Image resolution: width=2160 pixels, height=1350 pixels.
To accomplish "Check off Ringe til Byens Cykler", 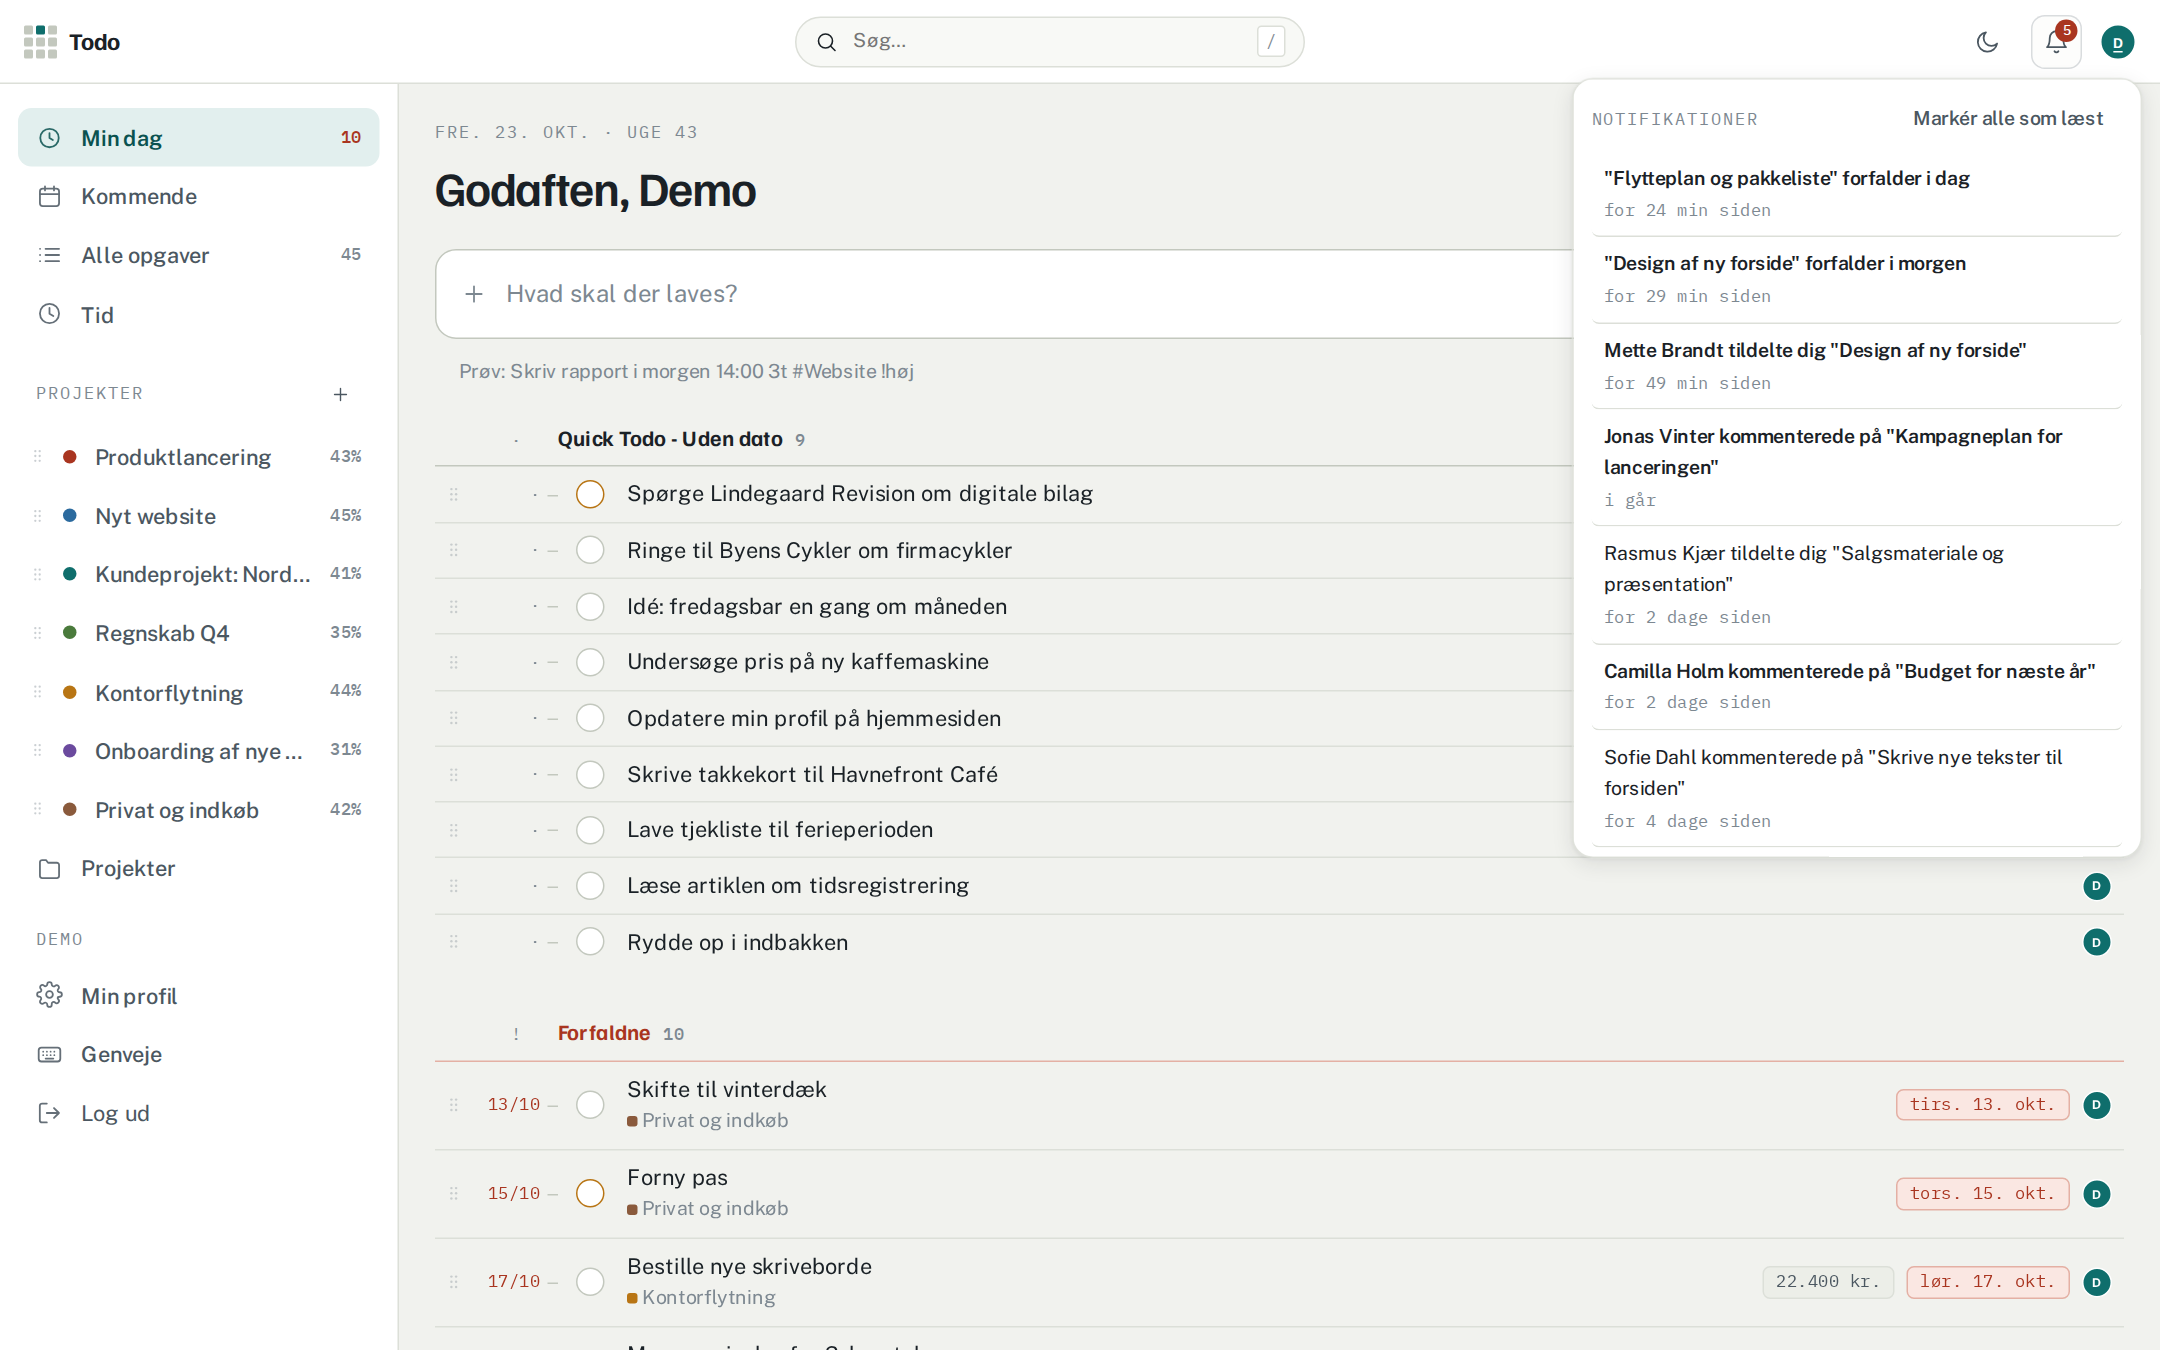I will coord(590,550).
